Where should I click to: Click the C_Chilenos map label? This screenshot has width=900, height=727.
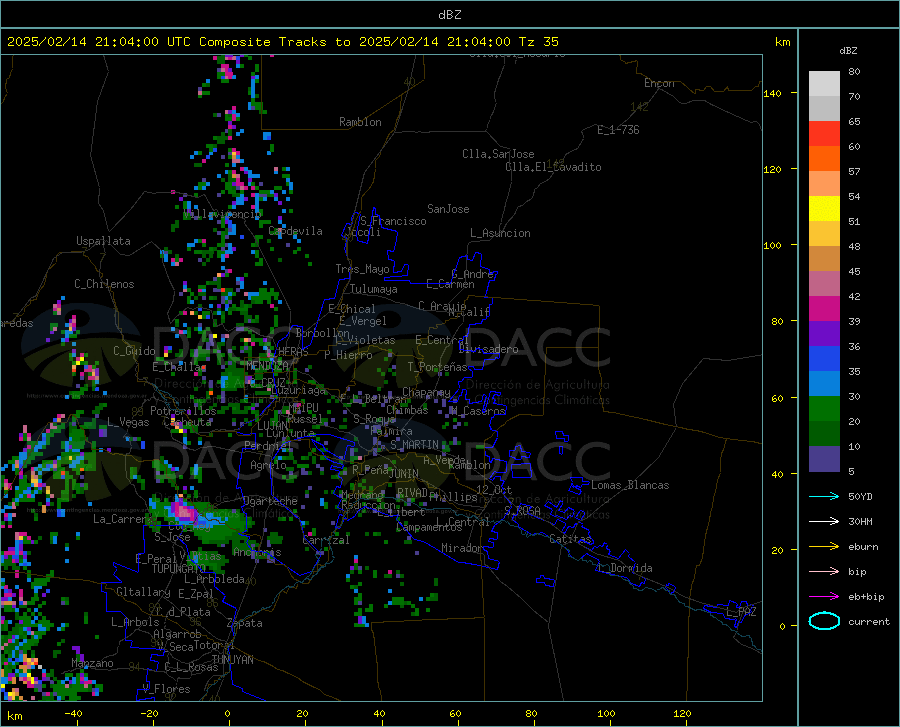[x=104, y=284]
